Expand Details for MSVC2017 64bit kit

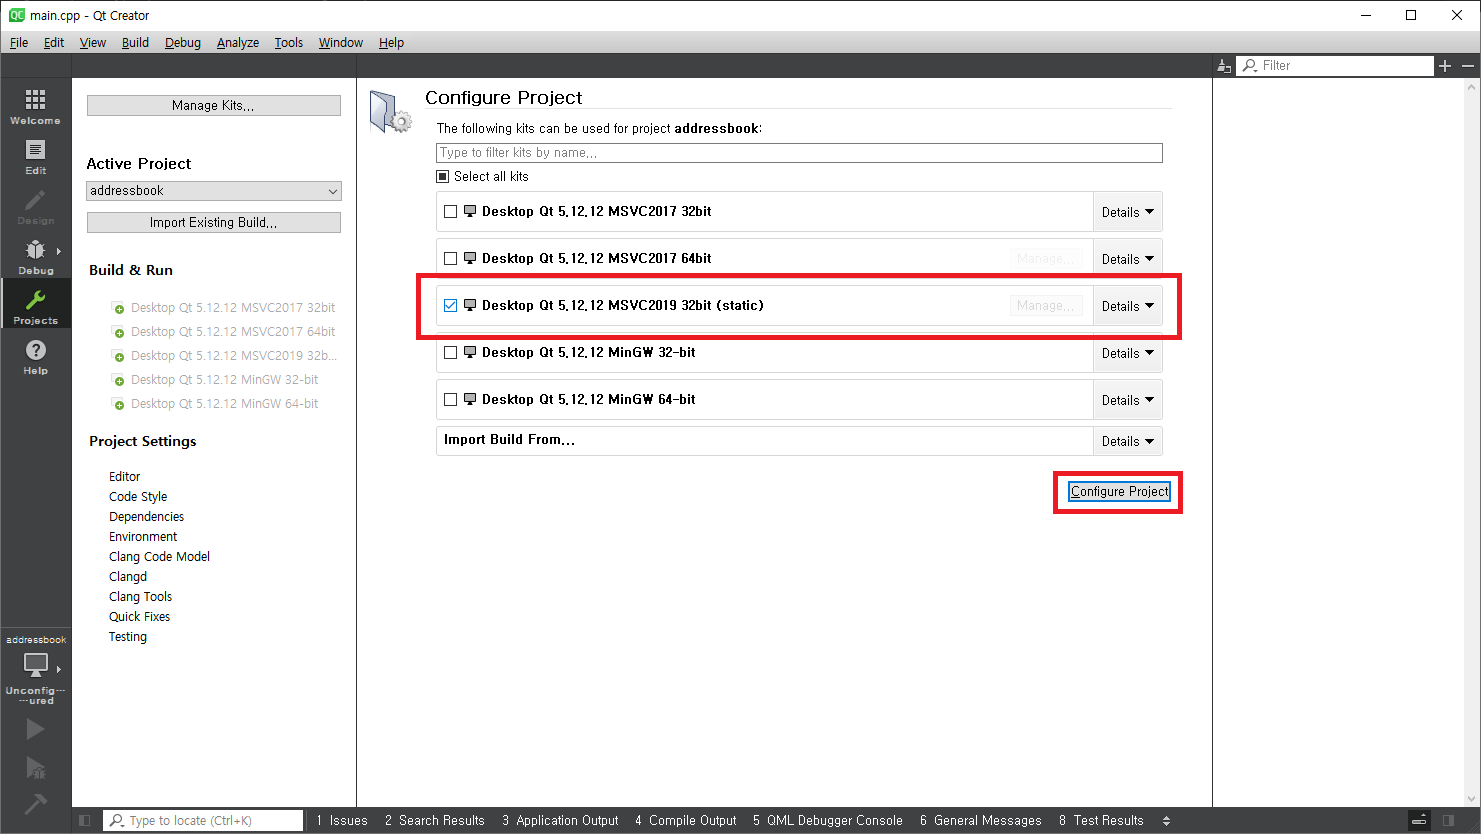pos(1127,259)
